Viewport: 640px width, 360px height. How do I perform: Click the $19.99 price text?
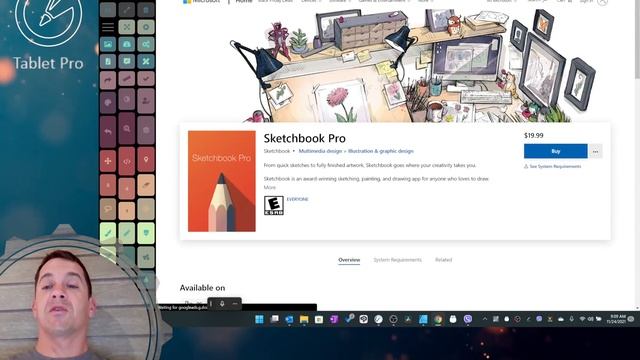coord(533,136)
